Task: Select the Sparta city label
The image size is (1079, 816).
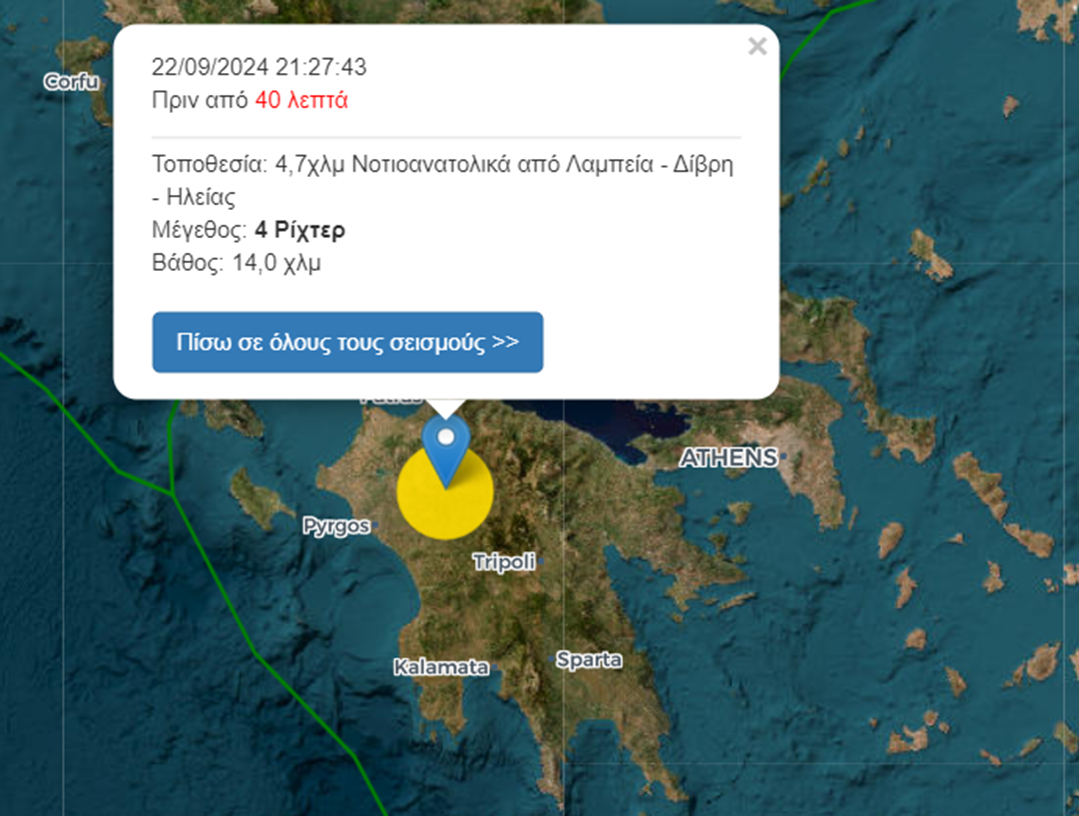Action: (589, 660)
